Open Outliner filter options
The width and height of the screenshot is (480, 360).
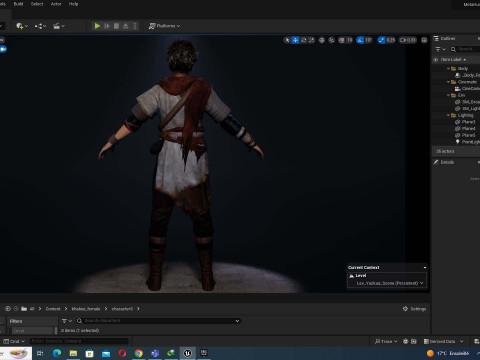pos(440,49)
